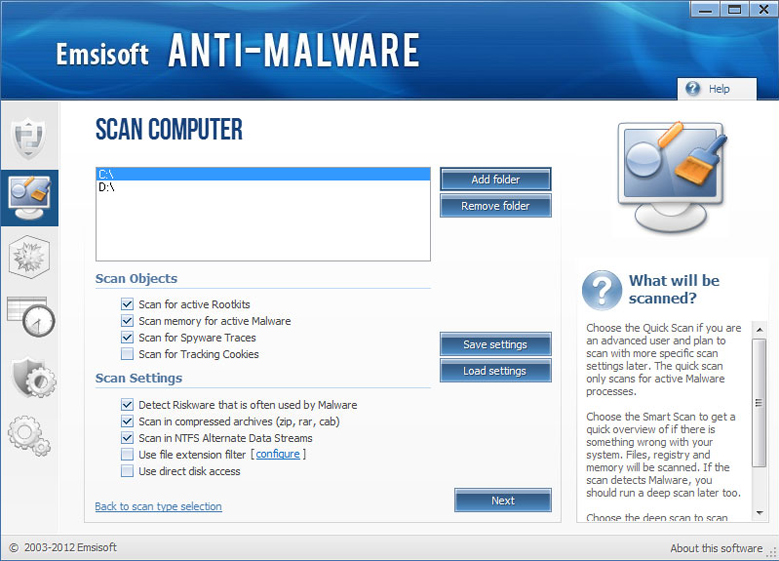Click the configure link for extension filter
Viewport: 779px width, 561px height.
[277, 455]
